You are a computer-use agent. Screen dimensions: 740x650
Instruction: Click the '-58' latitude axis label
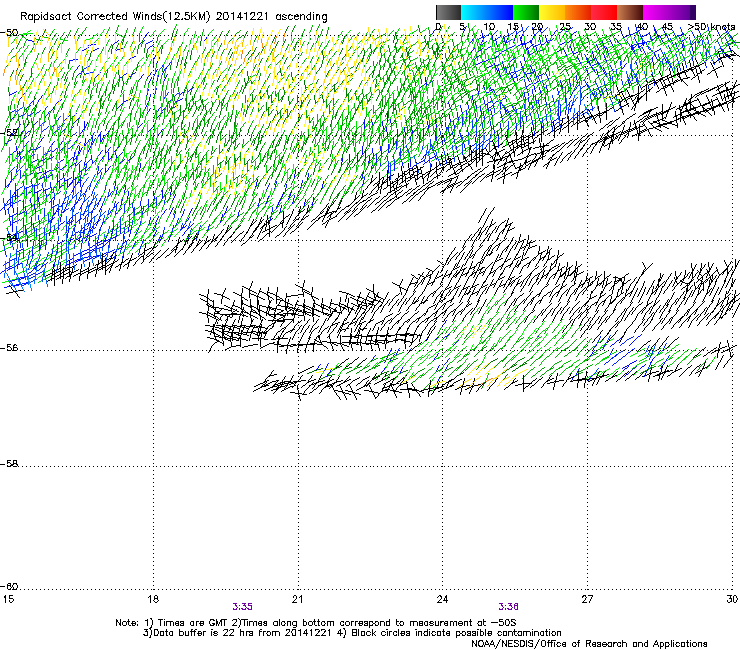coord(10,464)
